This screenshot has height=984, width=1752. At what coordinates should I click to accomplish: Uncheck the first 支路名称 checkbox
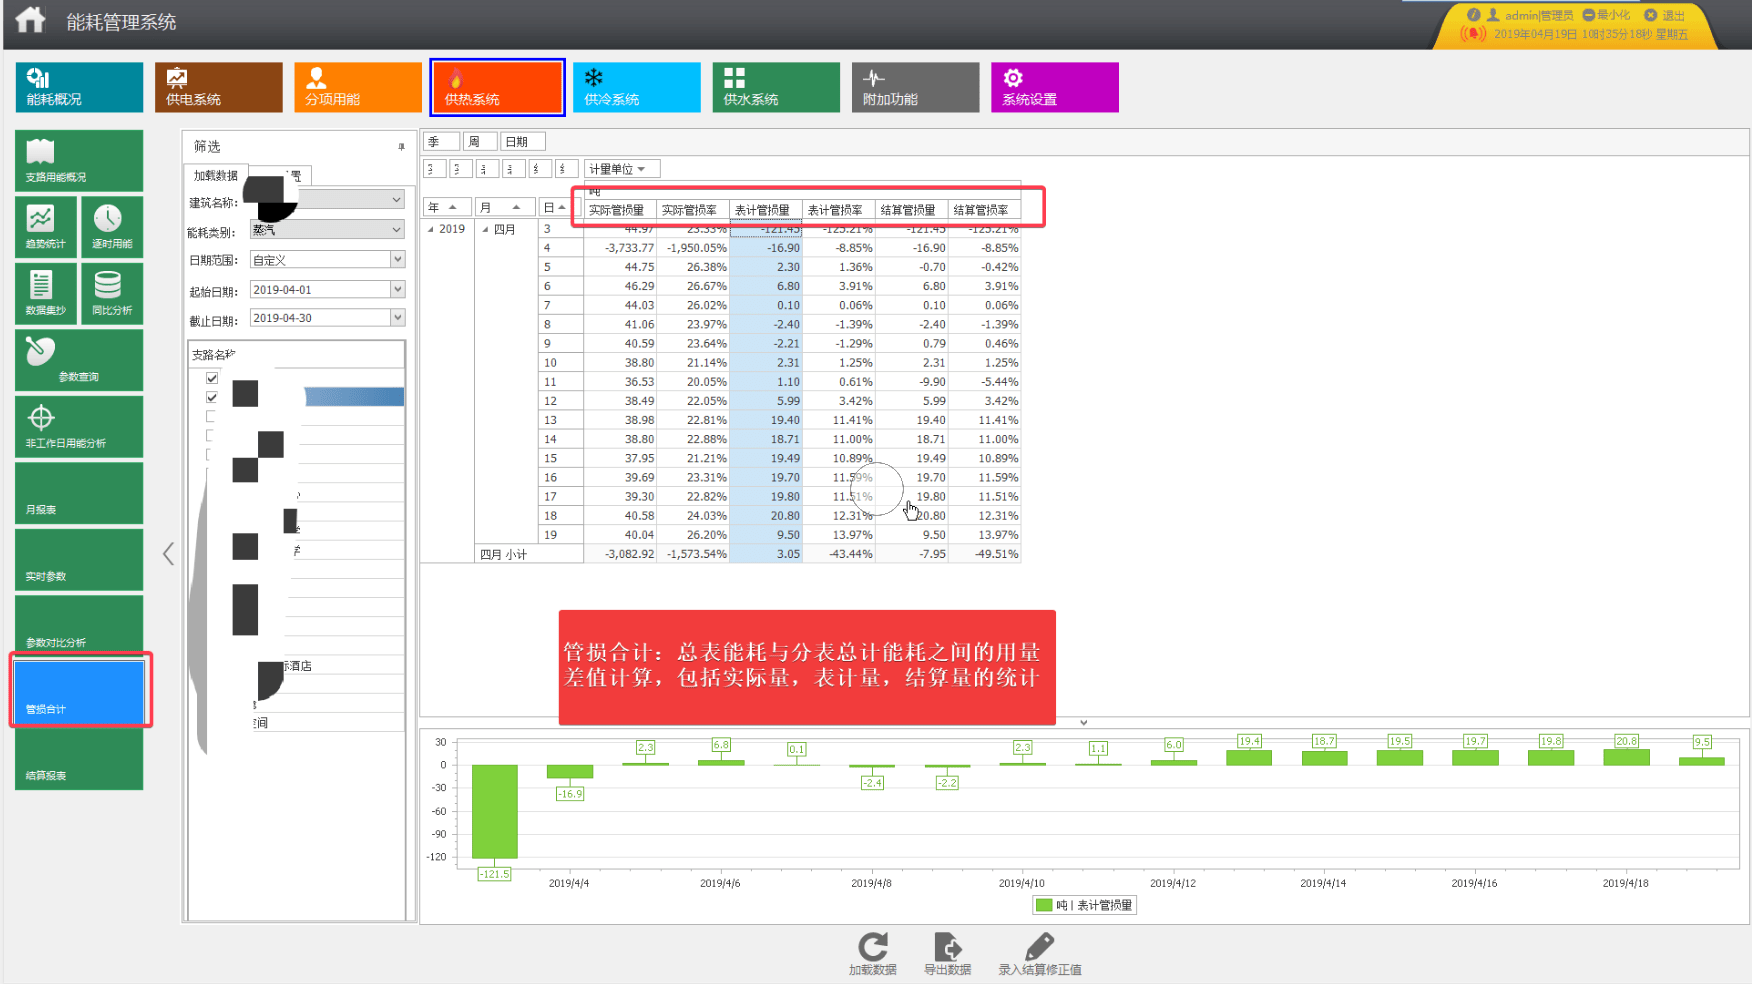[x=212, y=378]
